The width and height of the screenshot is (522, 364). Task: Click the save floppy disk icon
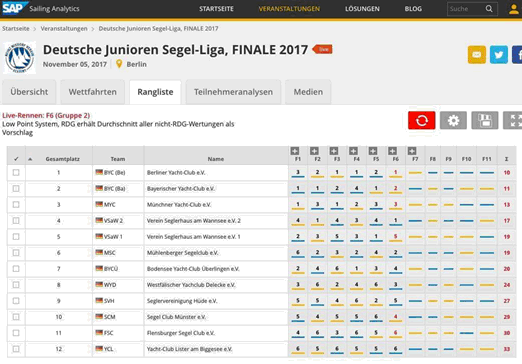(485, 120)
